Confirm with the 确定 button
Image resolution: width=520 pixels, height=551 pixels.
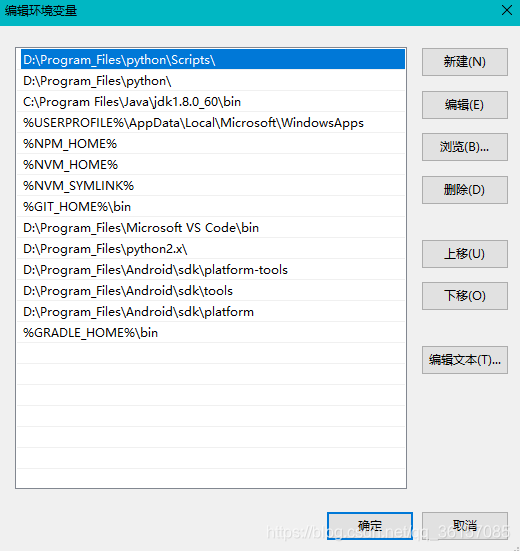[370, 526]
